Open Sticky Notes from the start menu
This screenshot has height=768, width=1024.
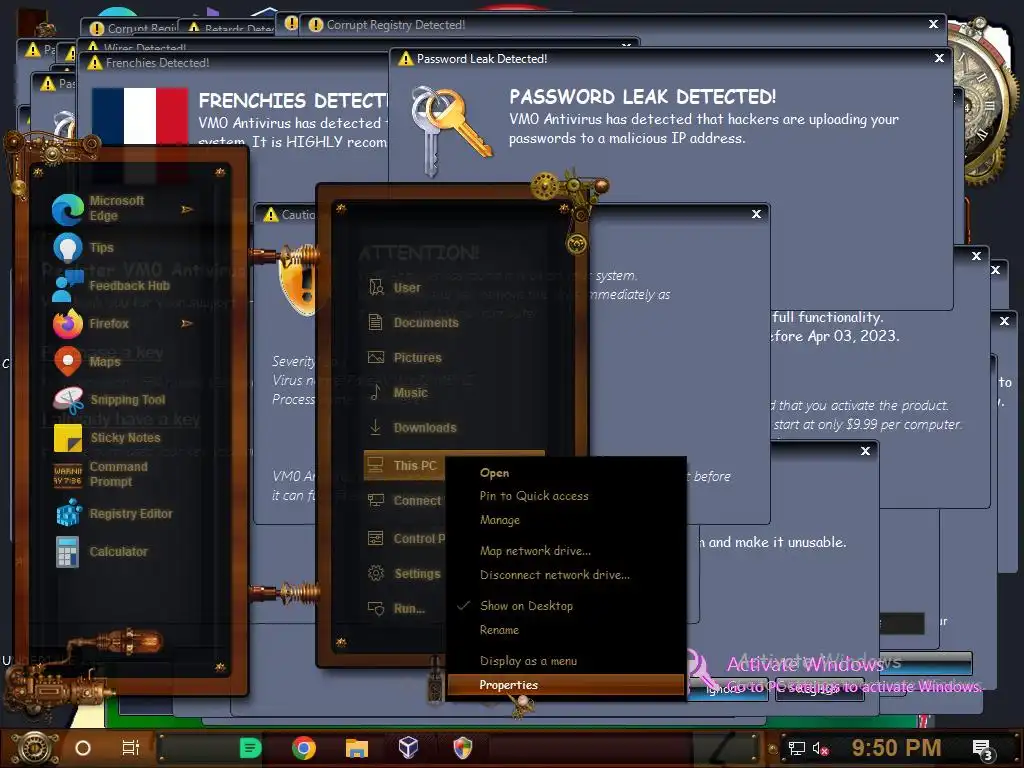pos(106,438)
